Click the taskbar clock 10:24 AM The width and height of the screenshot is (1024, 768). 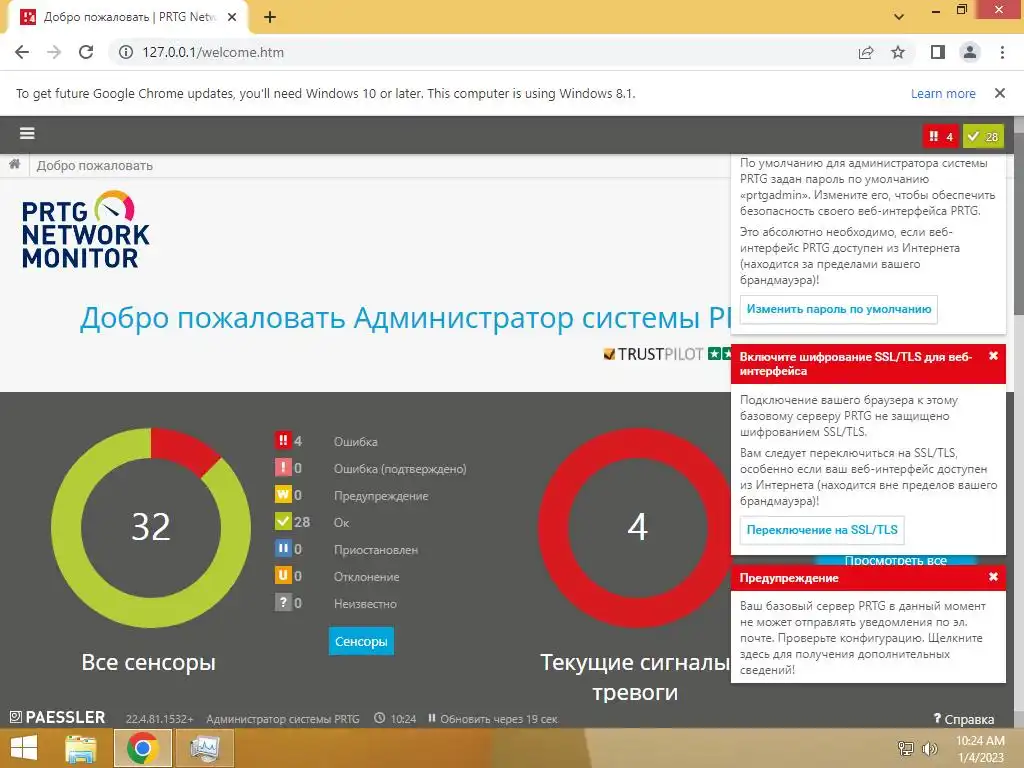pos(980,748)
